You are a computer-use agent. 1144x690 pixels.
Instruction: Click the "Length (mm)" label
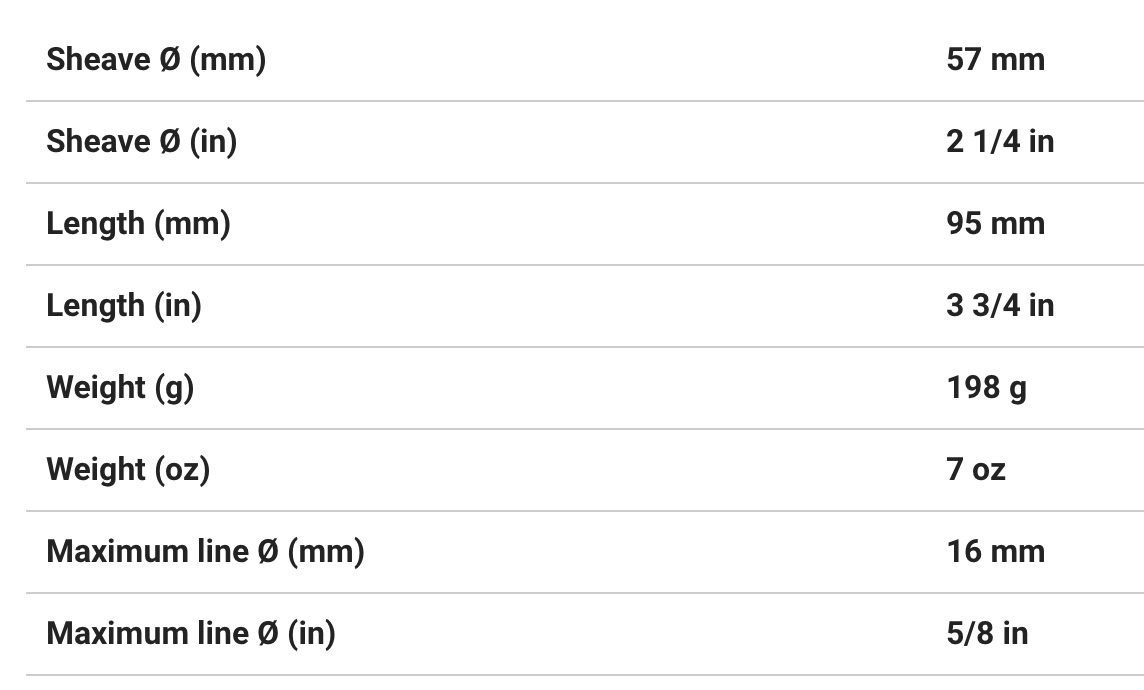138,224
